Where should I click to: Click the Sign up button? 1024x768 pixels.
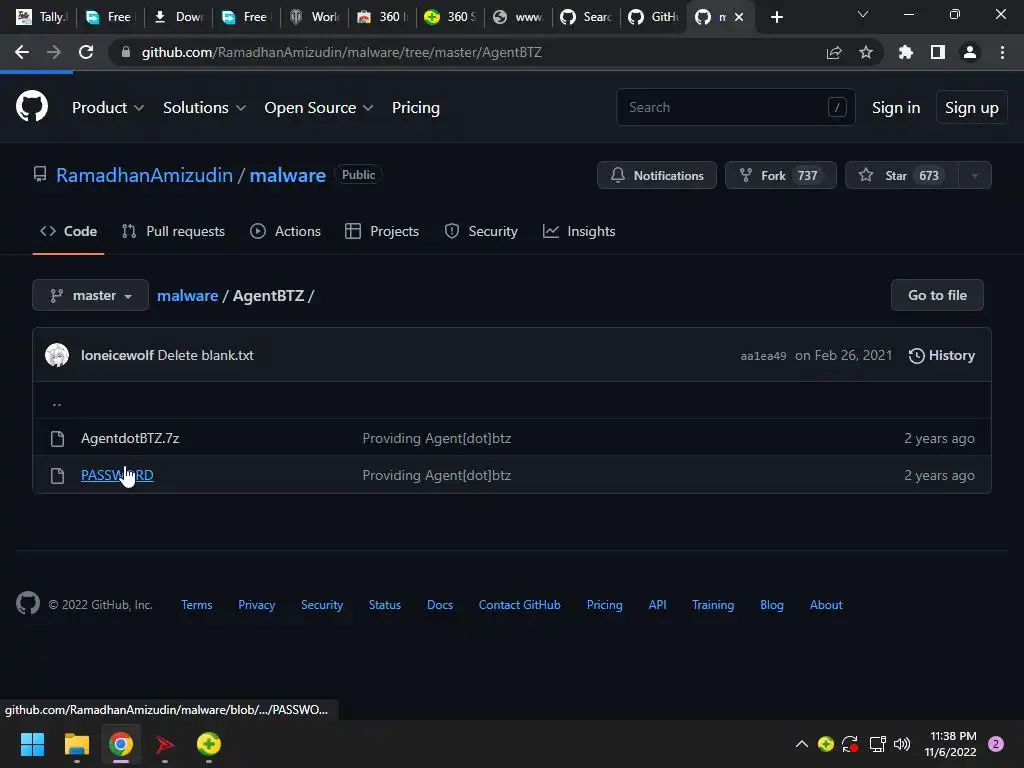[x=972, y=107]
